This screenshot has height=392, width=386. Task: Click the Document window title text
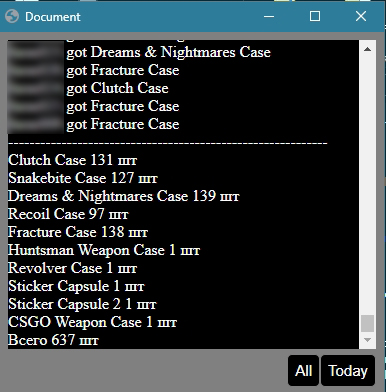click(x=53, y=17)
